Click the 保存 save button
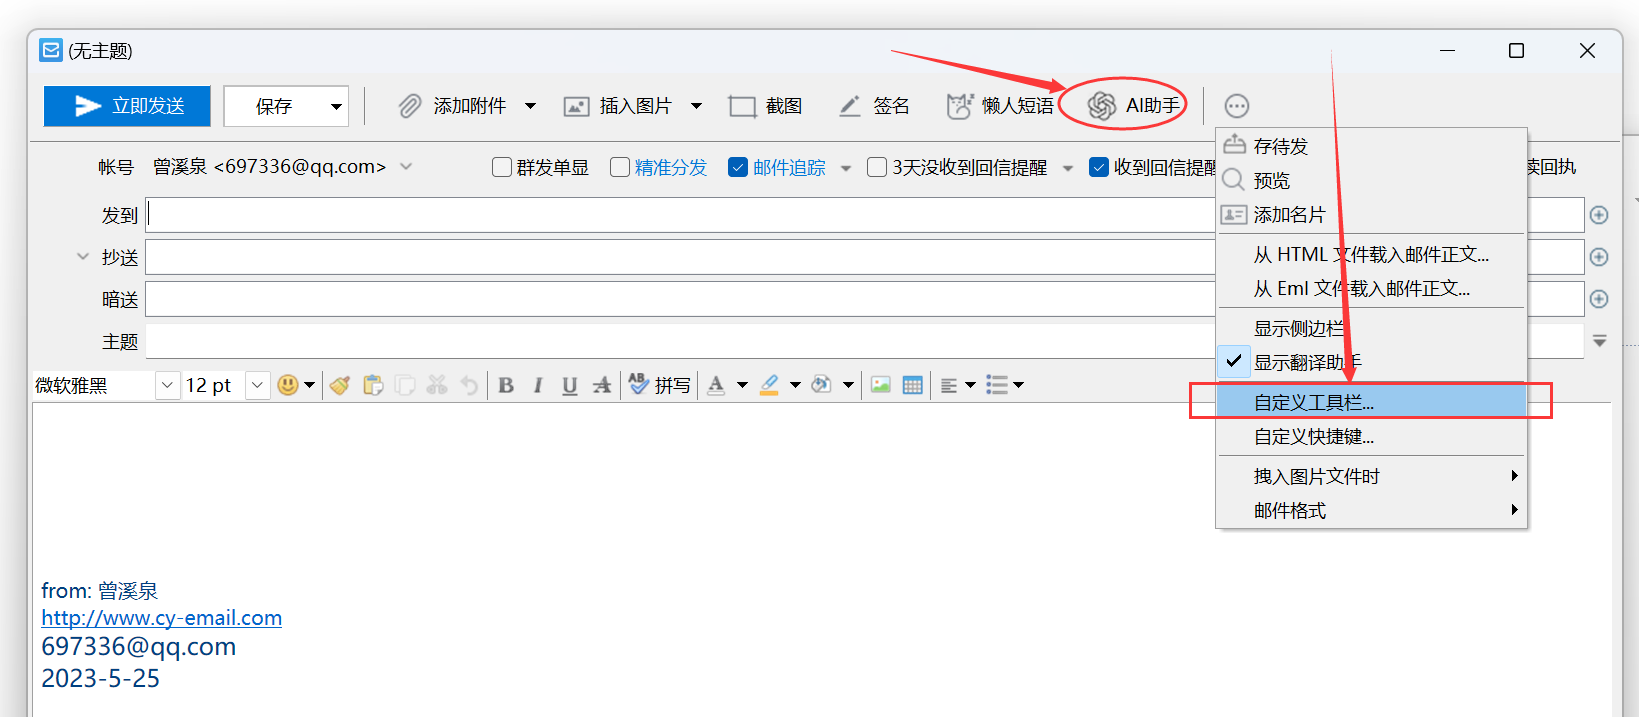This screenshot has height=717, width=1639. point(274,106)
